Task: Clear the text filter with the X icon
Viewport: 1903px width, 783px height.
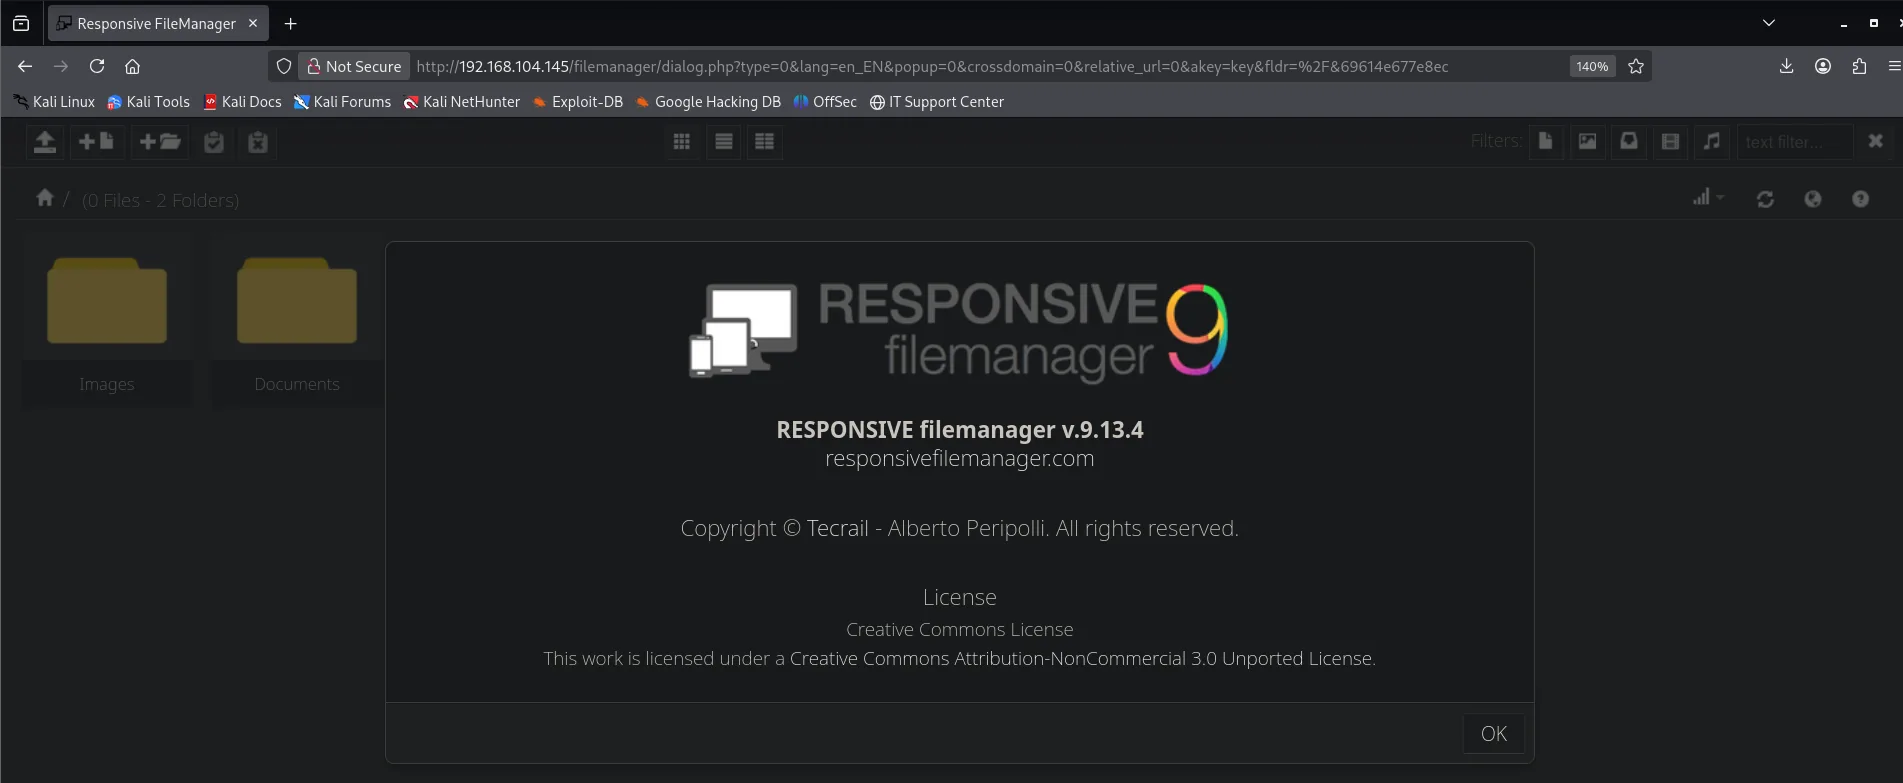Action: [x=1876, y=141]
